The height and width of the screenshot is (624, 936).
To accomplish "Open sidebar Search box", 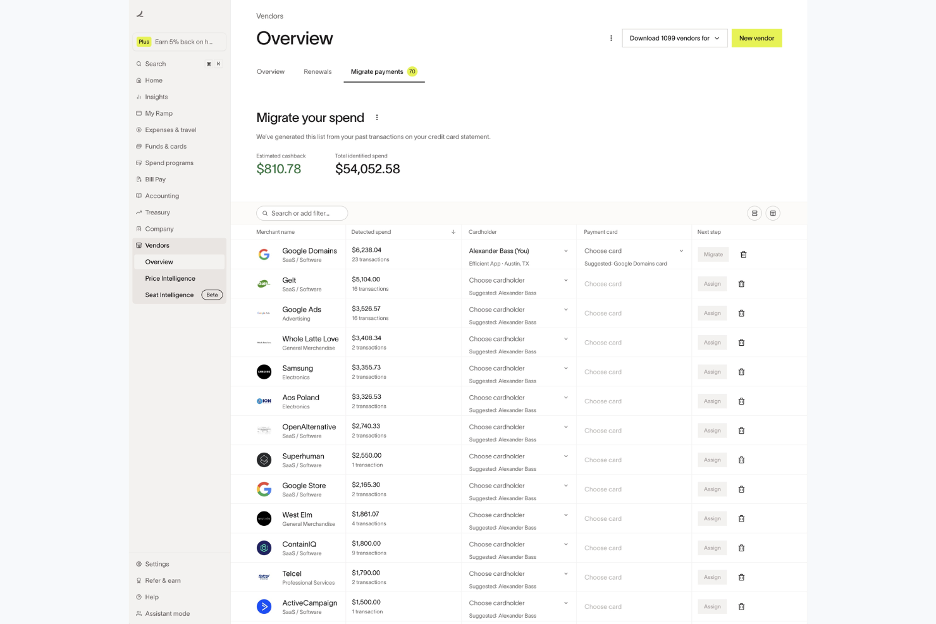I will pyautogui.click(x=179, y=63).
